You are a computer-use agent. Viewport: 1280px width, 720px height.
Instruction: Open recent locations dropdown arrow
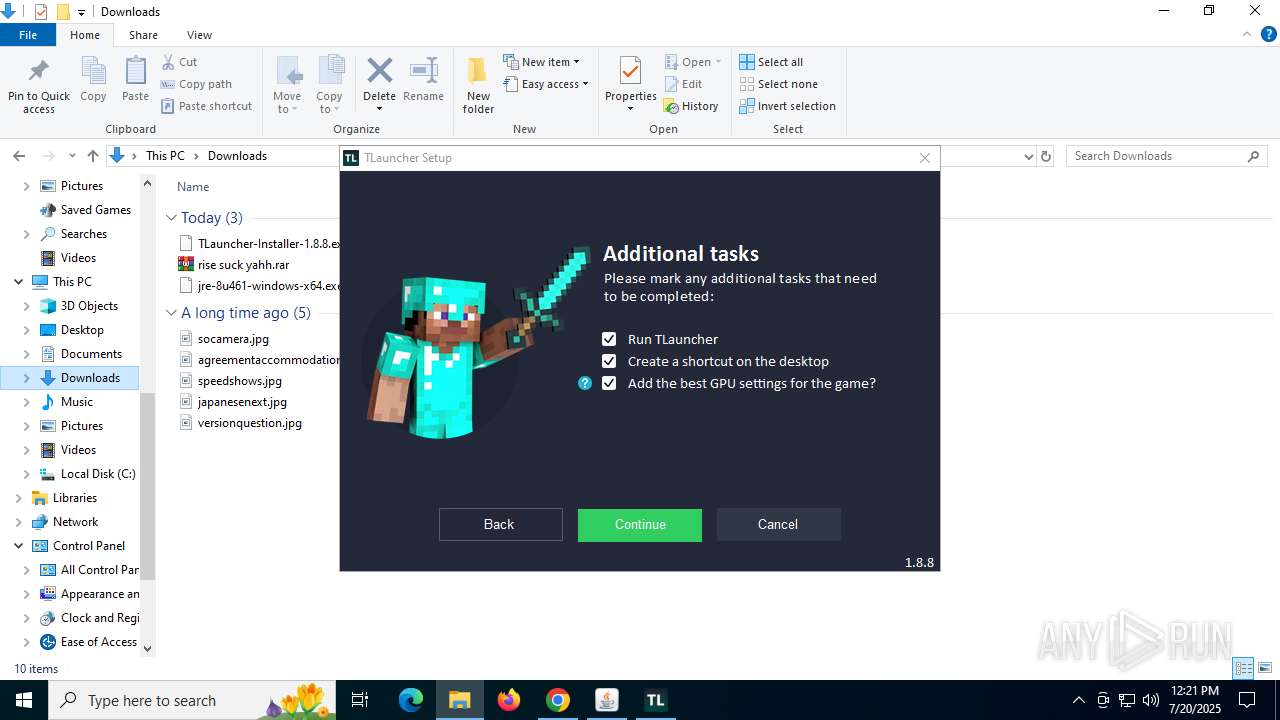click(72, 156)
